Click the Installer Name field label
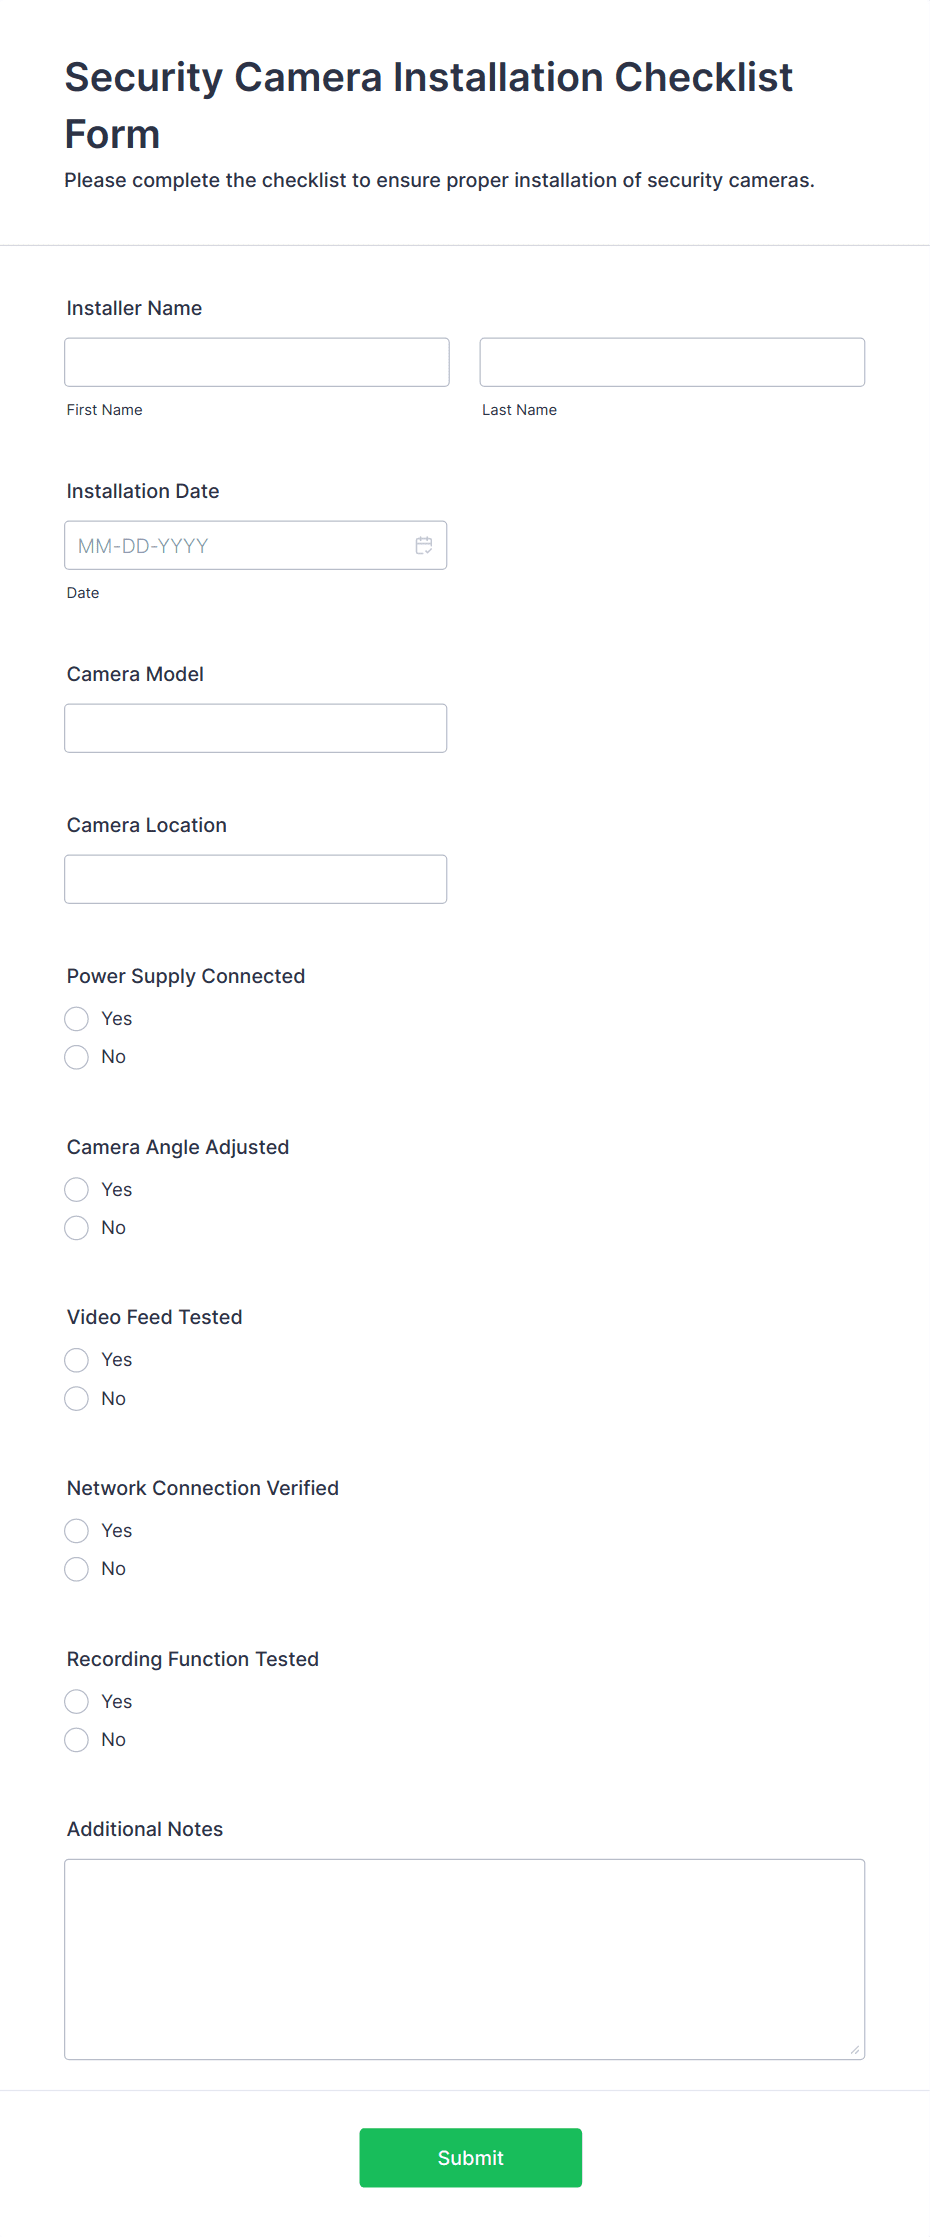The width and height of the screenshot is (930, 2237). pos(134,308)
